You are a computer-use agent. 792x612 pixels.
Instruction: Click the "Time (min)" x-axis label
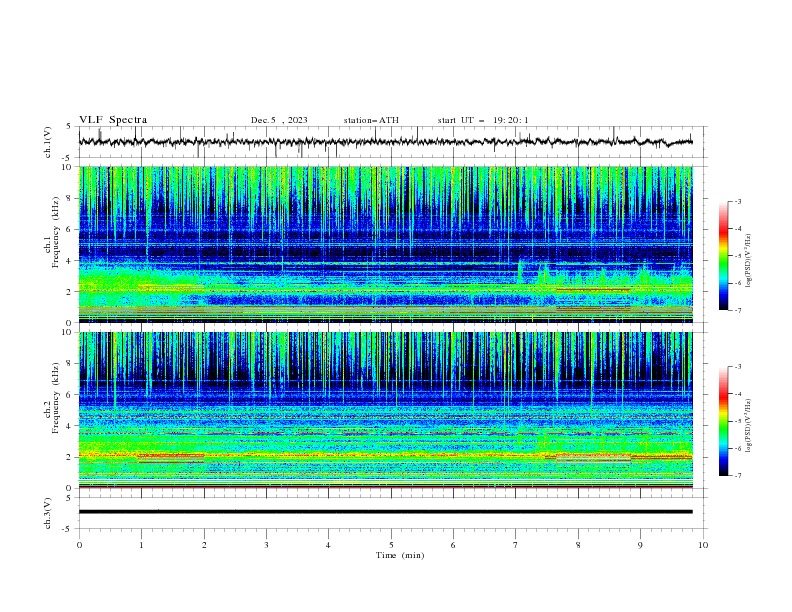pos(400,555)
